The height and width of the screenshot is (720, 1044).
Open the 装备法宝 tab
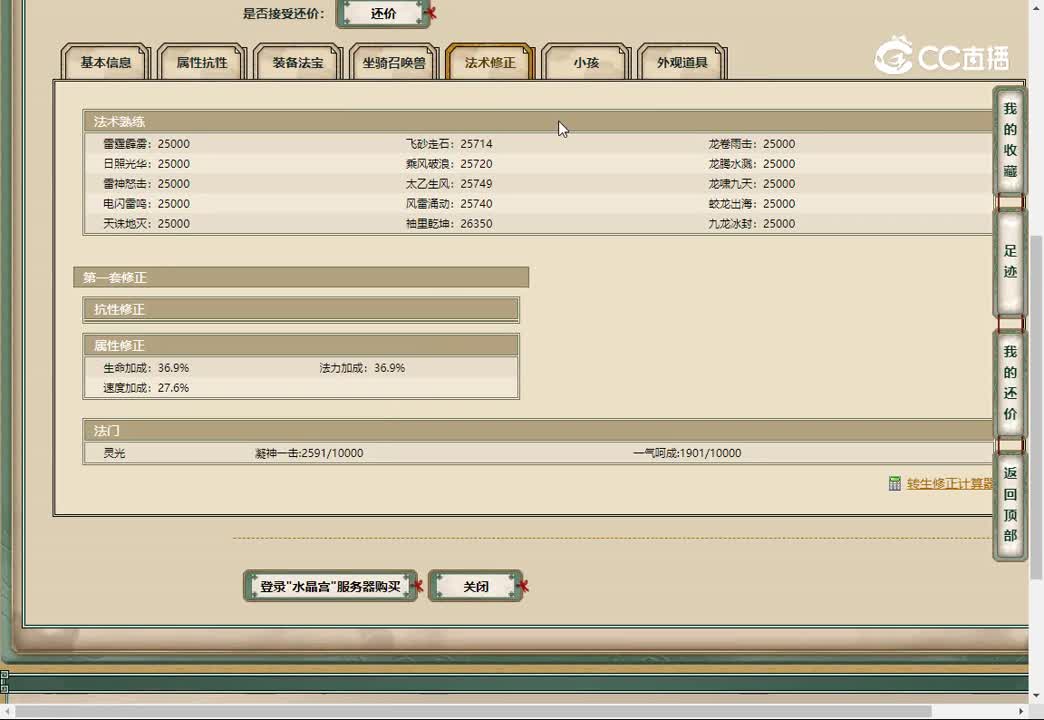[x=298, y=62]
